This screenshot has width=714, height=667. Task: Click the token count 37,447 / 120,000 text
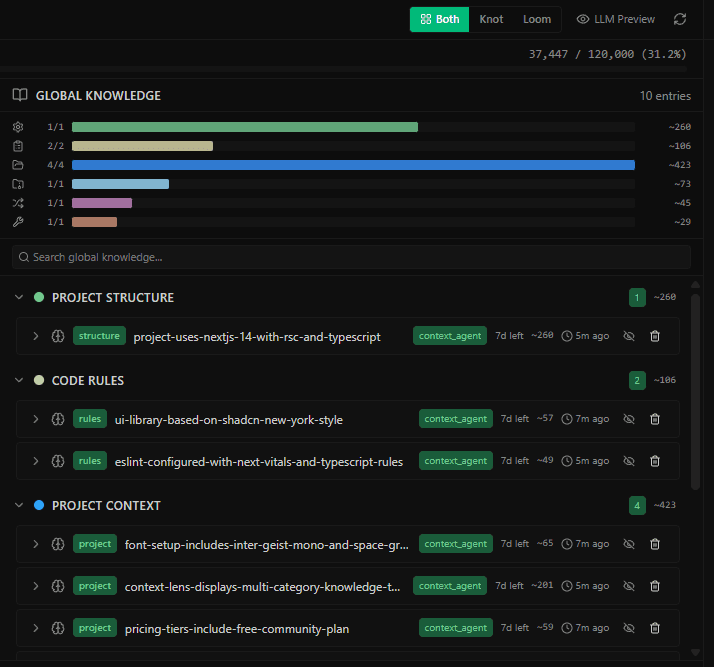(607, 54)
